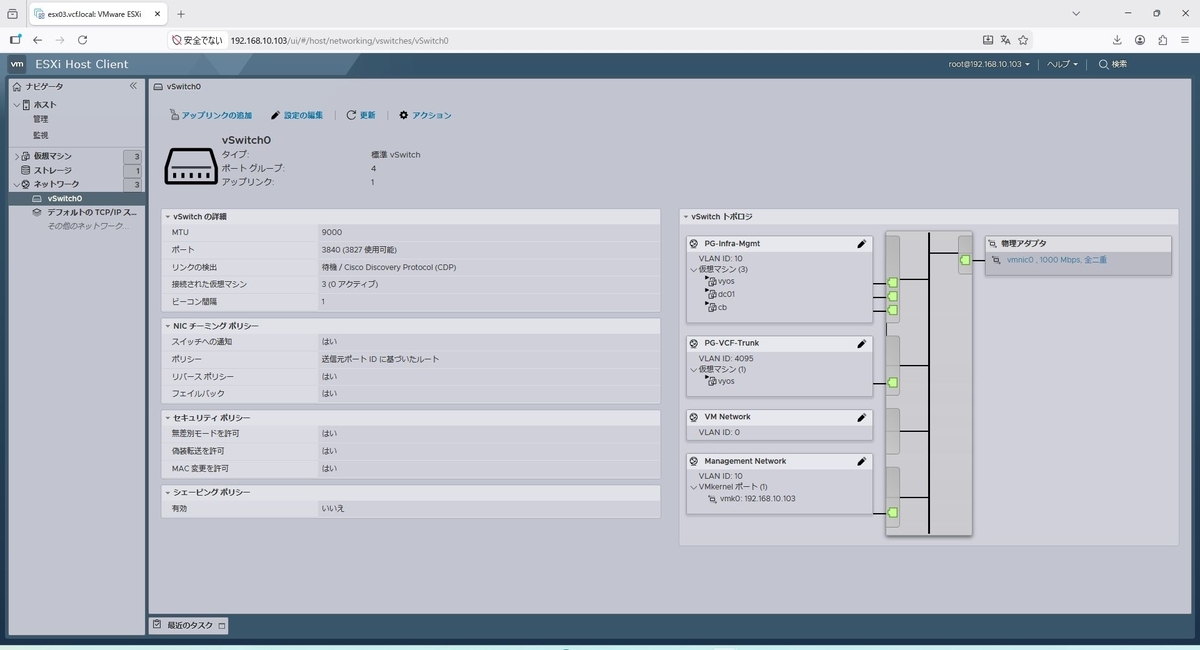Collapse the vSwitch トポロジ panel
This screenshot has width=1200, height=650.
click(686, 217)
